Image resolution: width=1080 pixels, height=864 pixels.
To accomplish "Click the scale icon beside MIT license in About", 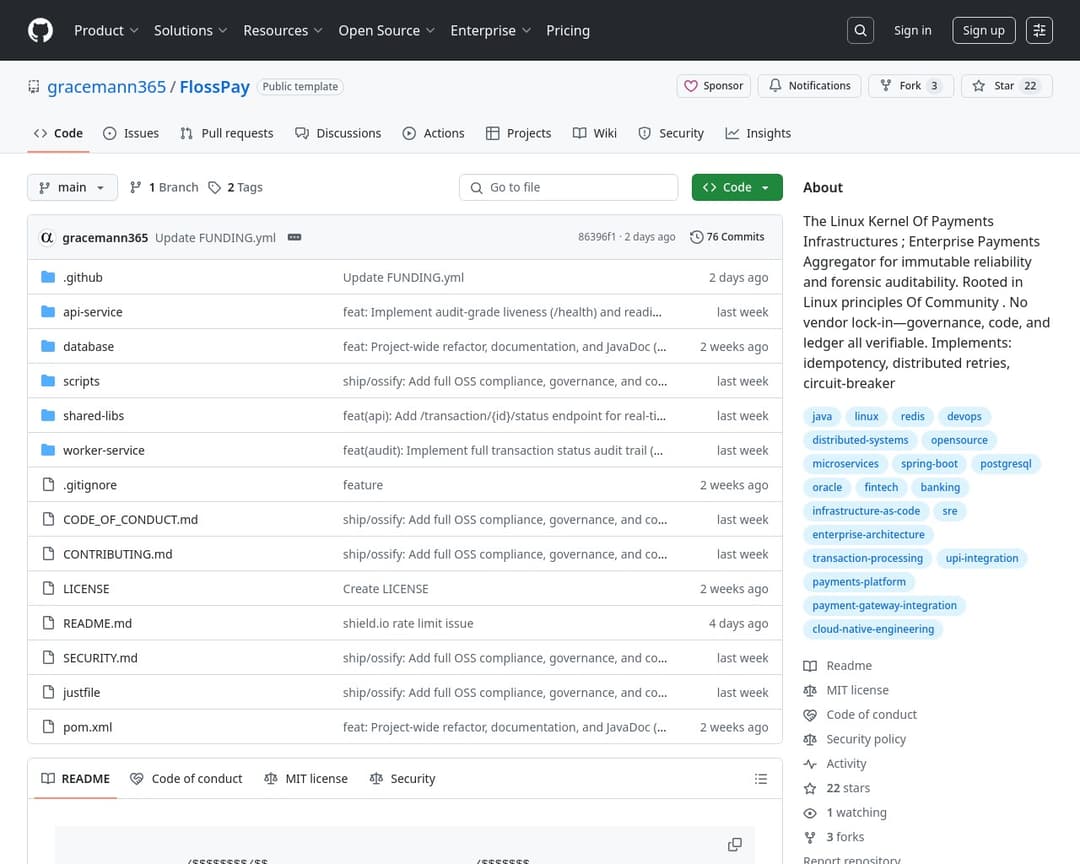I will pos(810,690).
